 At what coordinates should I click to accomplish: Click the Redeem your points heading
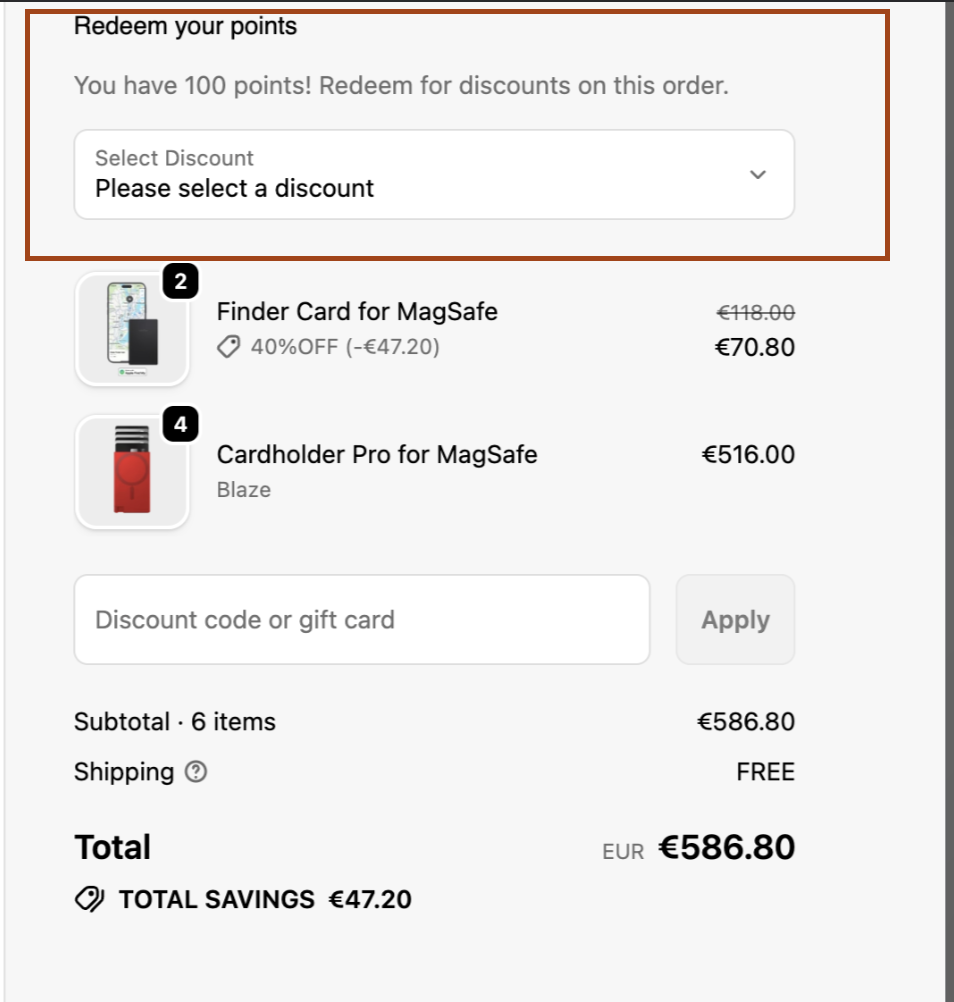pyautogui.click(x=186, y=26)
